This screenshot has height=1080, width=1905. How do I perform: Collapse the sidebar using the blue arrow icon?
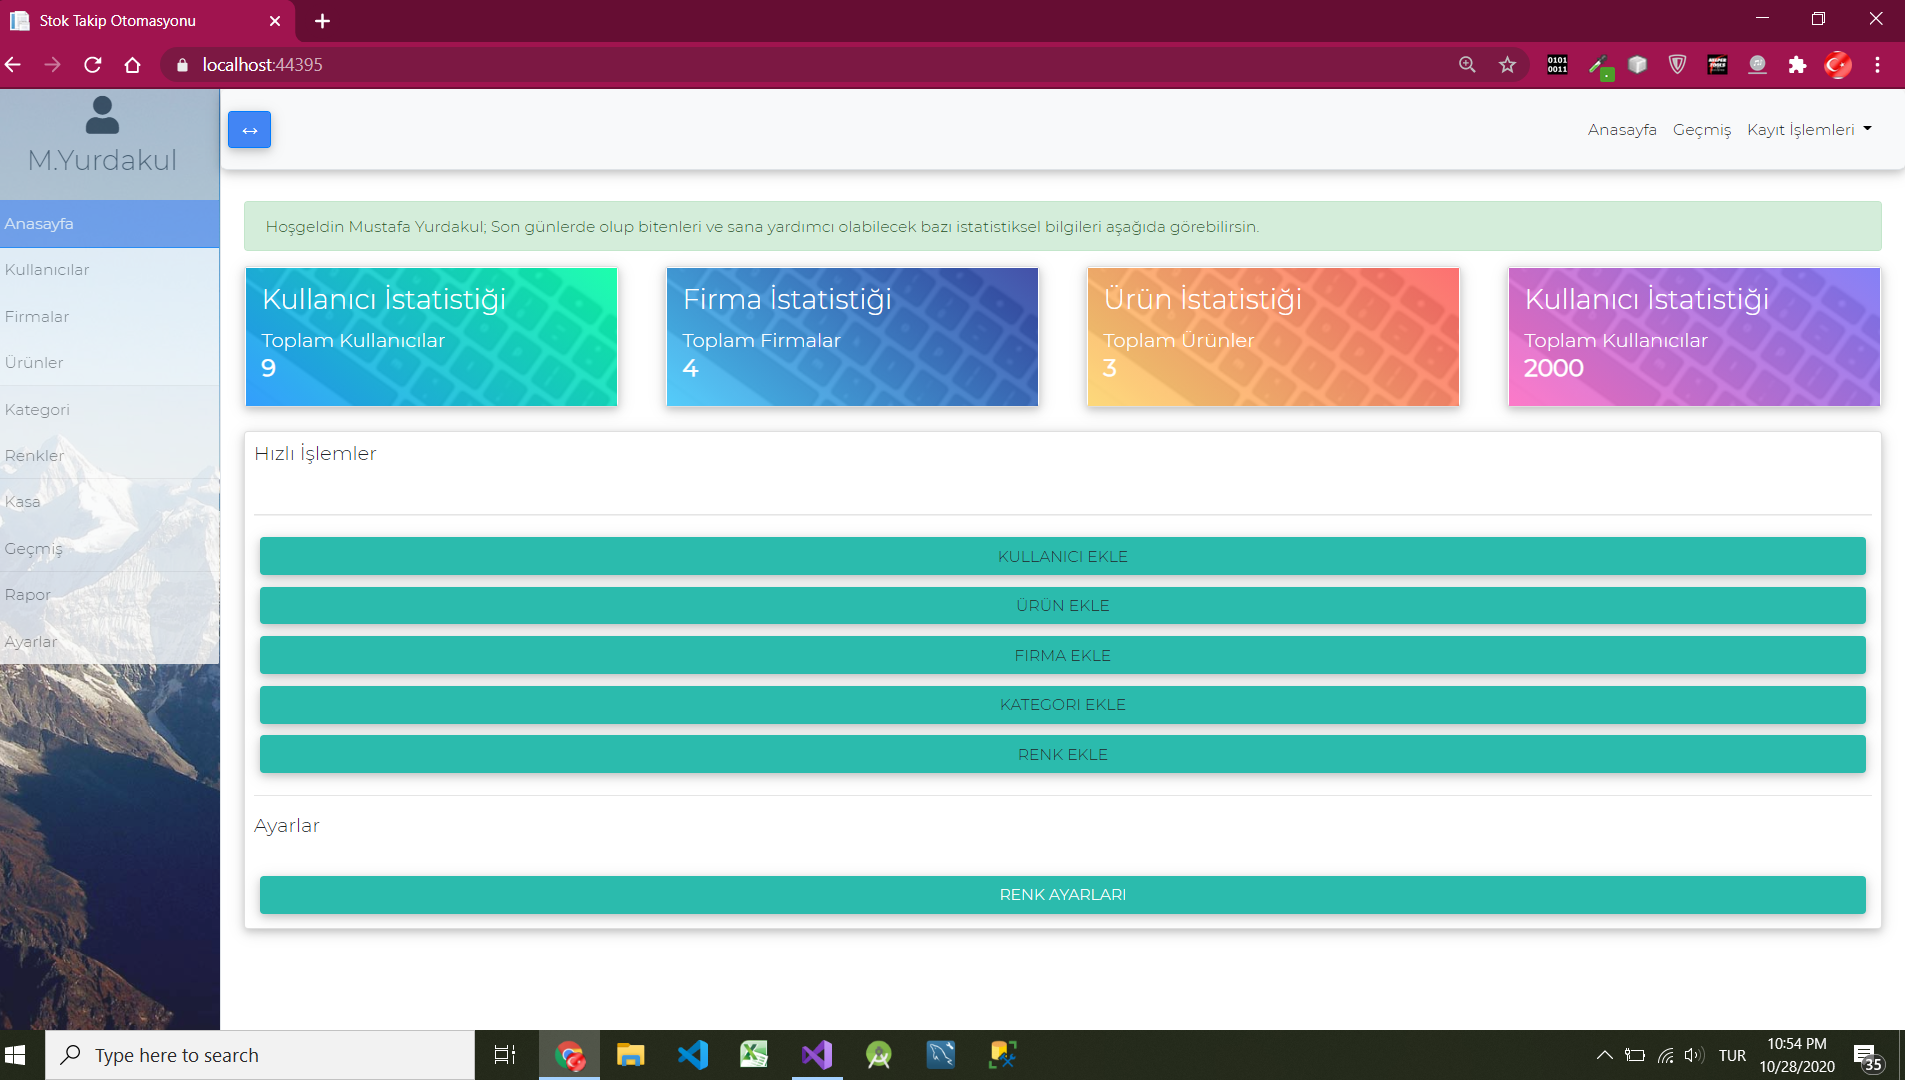point(249,129)
